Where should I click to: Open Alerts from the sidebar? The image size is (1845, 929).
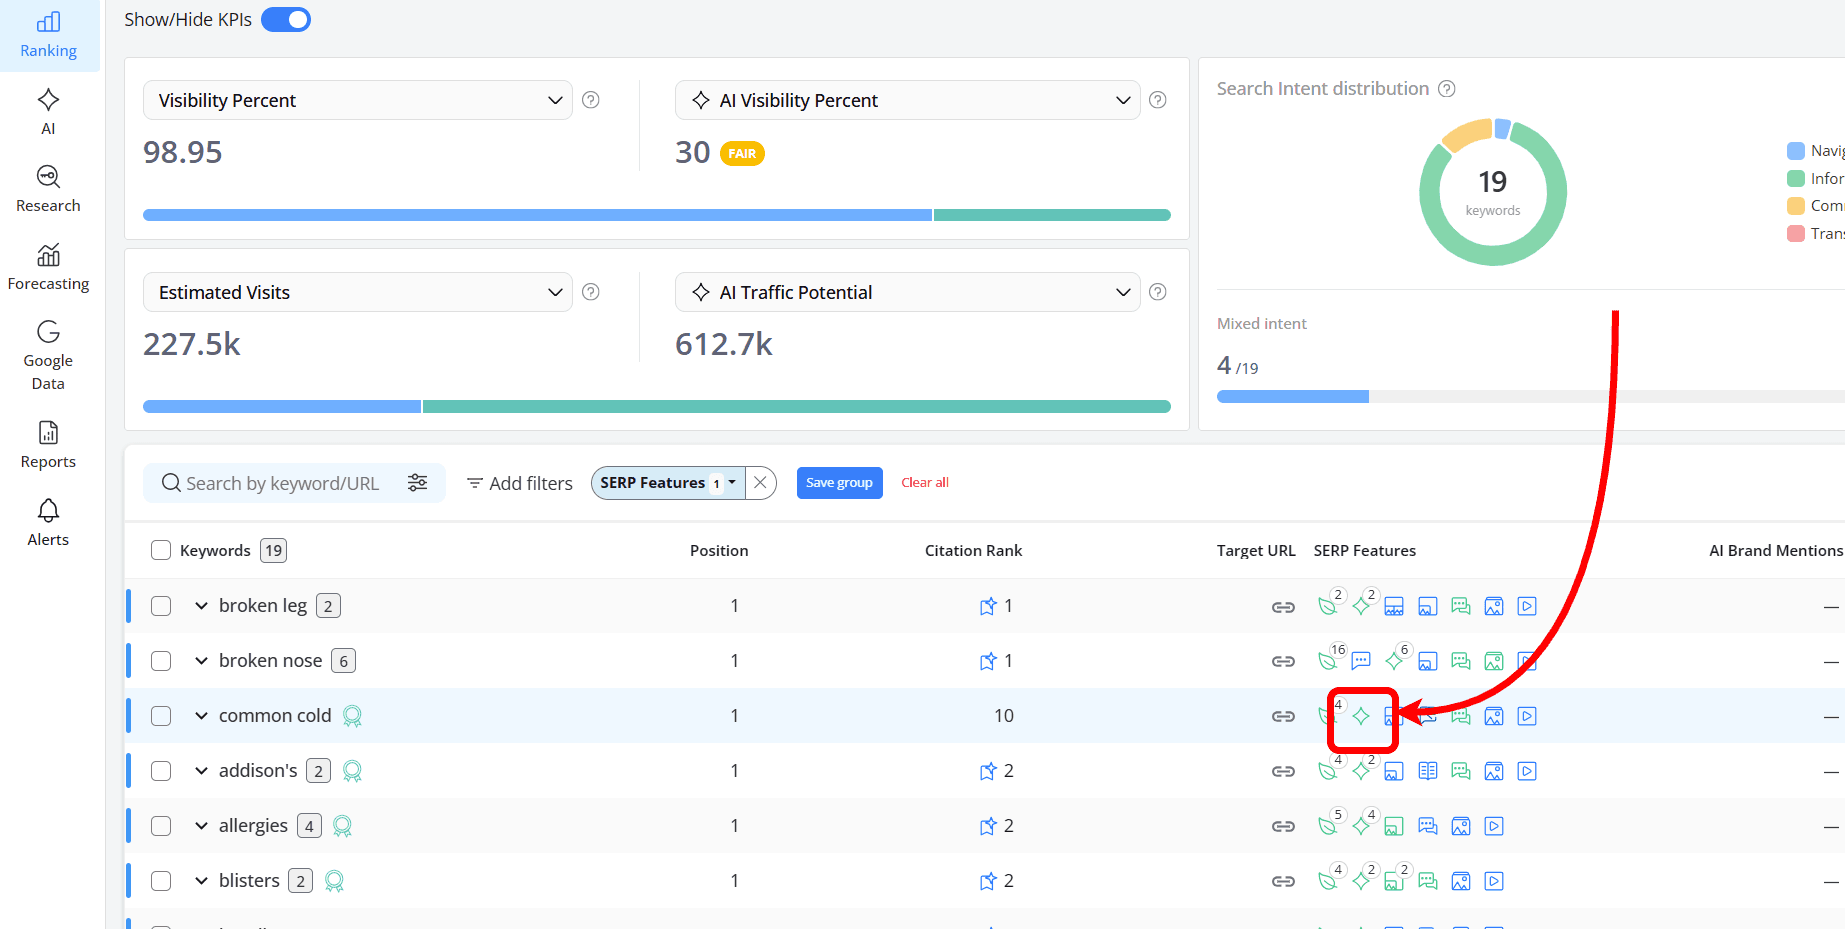(x=47, y=521)
